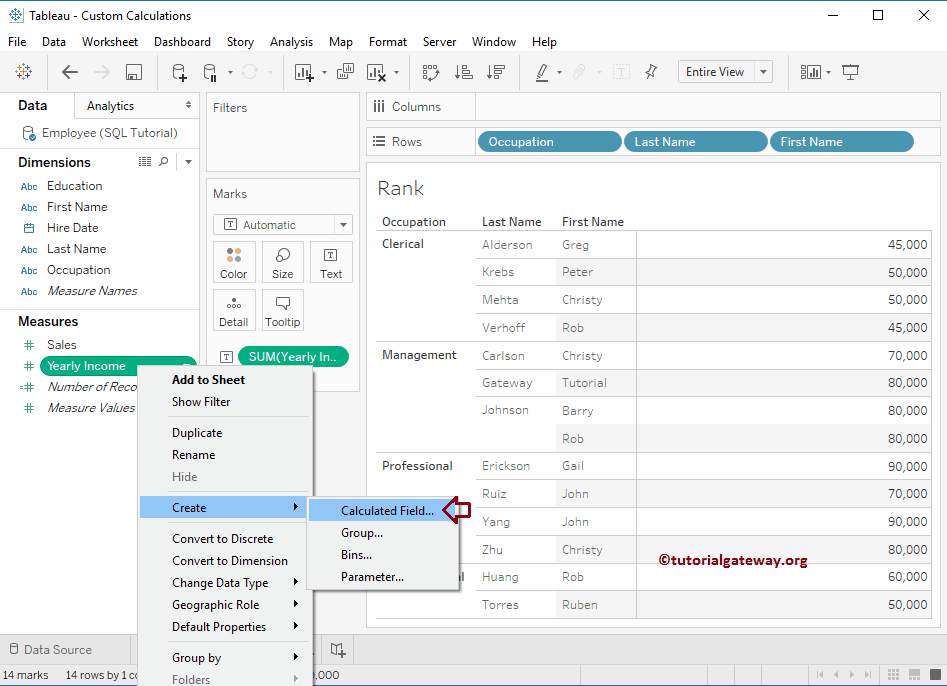Click the Occupation pill on Rows shelf
947x686 pixels.
click(548, 141)
